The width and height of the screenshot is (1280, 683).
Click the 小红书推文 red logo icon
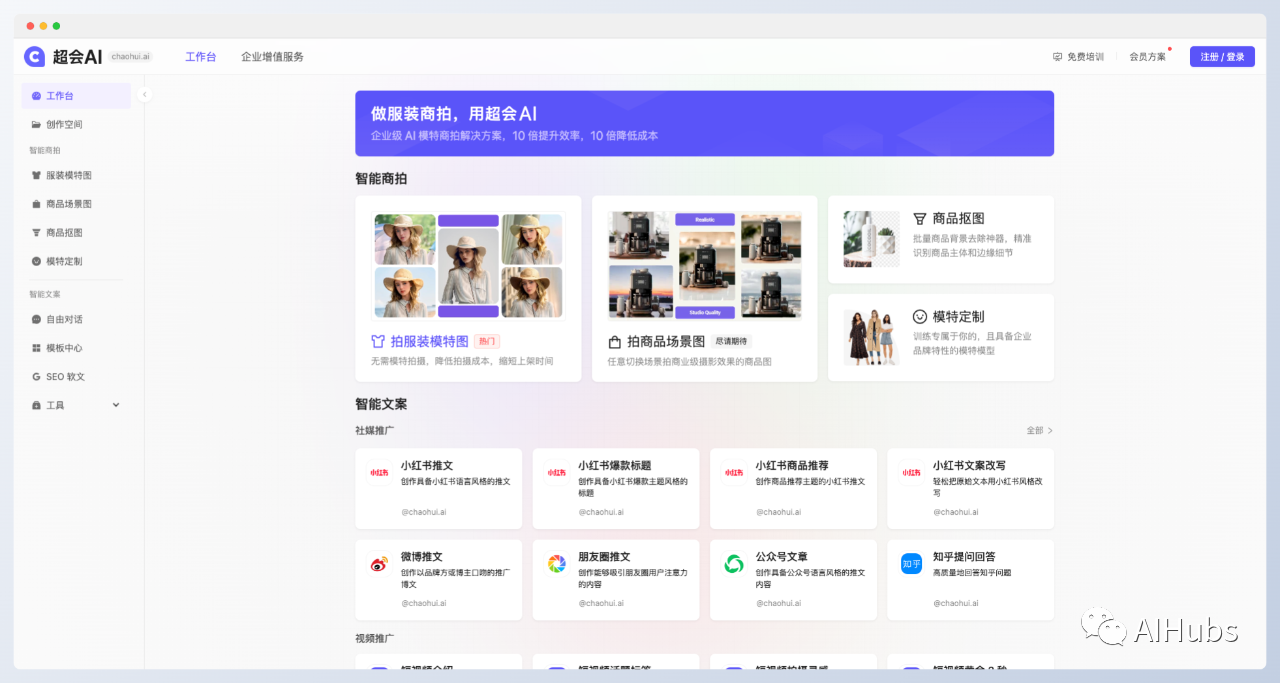pyautogui.click(x=379, y=473)
